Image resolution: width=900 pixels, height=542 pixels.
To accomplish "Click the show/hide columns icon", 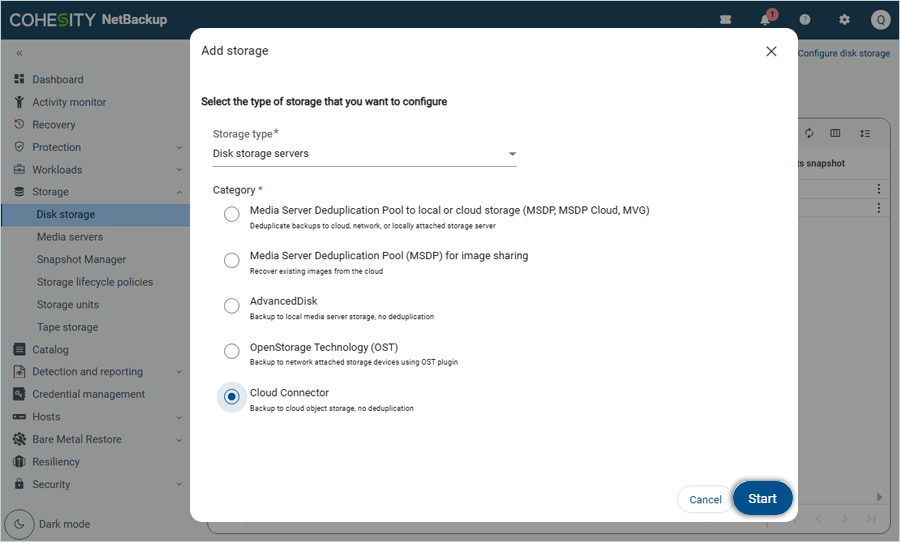I will (x=836, y=133).
